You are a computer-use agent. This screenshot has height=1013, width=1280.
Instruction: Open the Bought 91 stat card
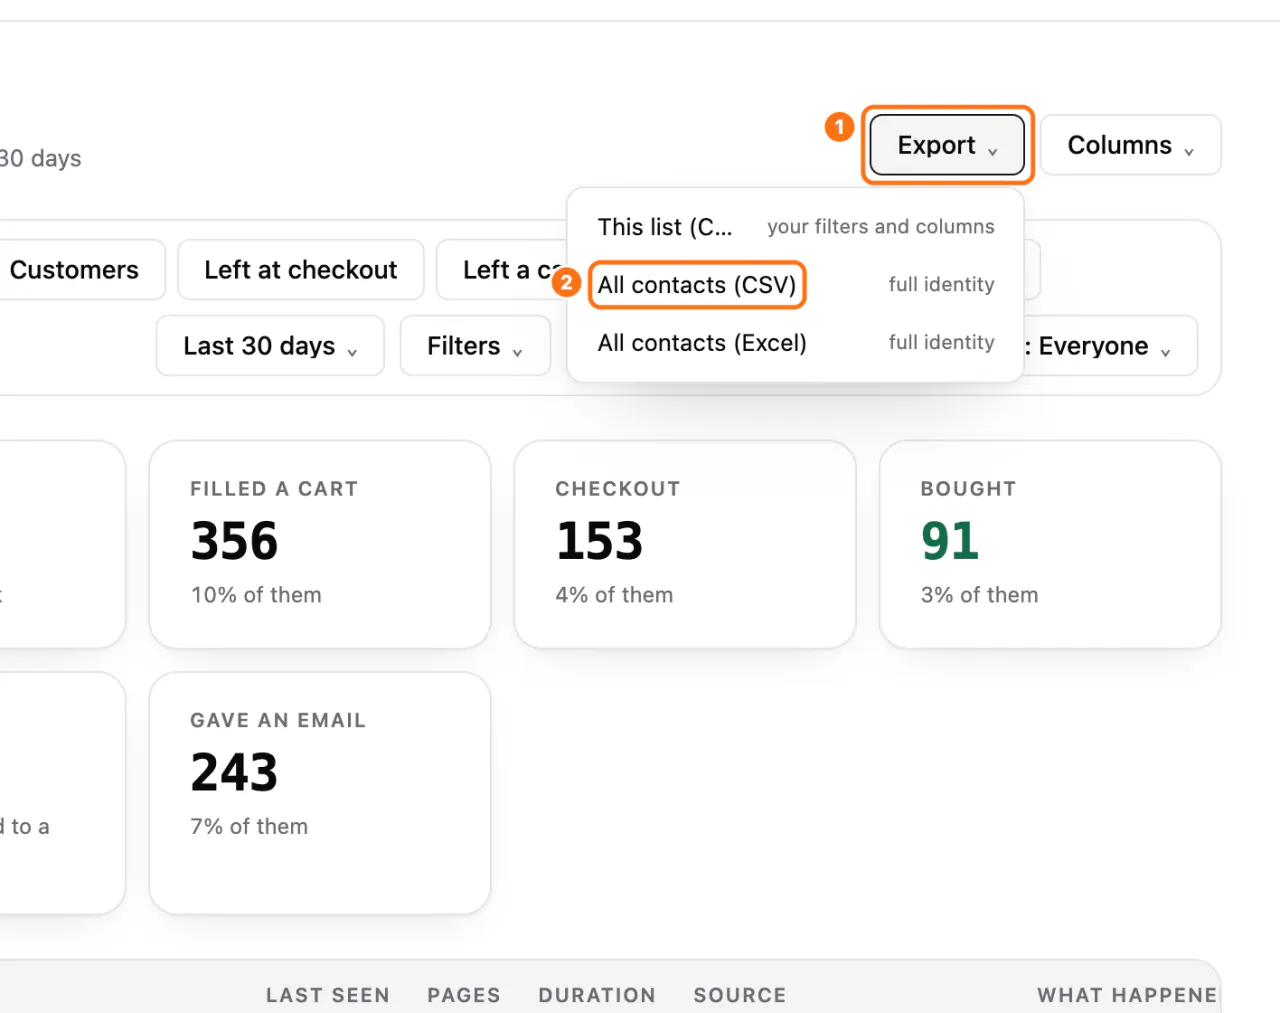(1050, 545)
